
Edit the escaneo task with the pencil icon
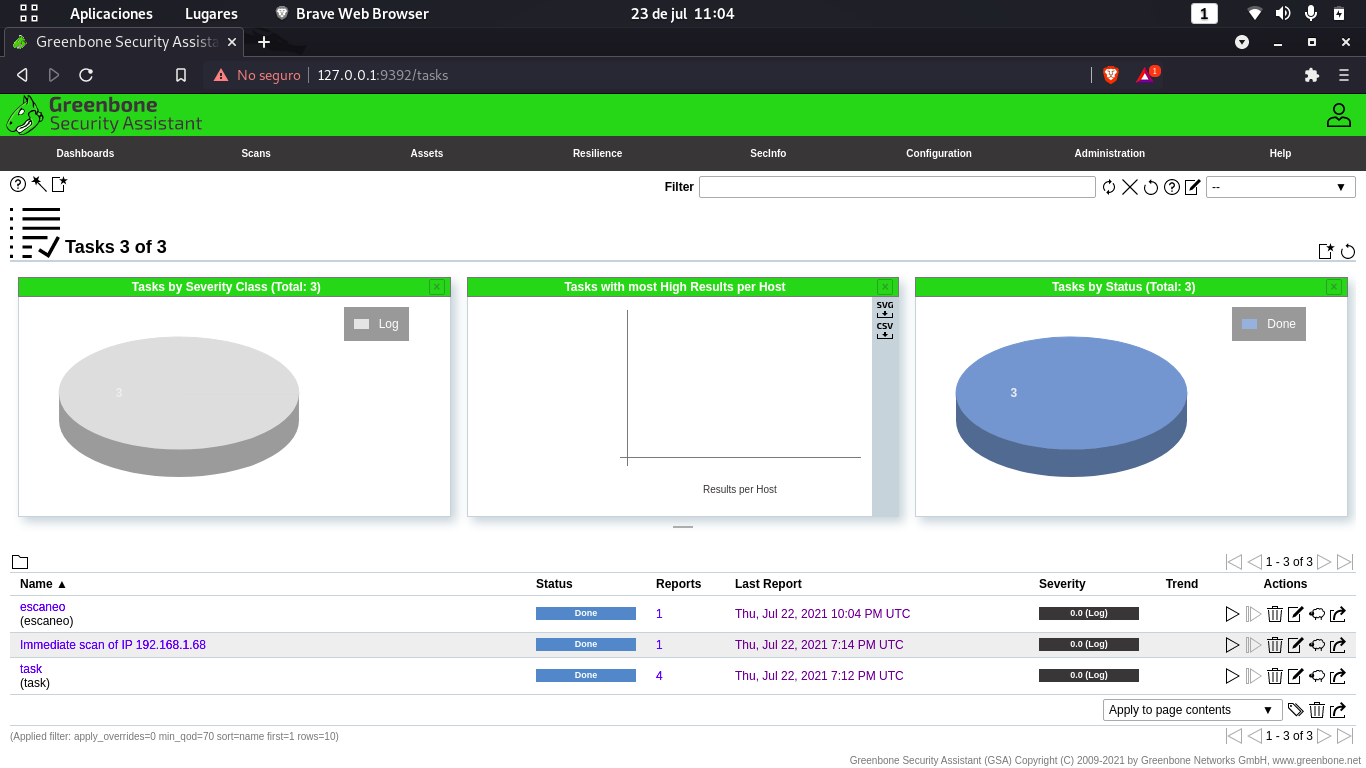(1296, 614)
